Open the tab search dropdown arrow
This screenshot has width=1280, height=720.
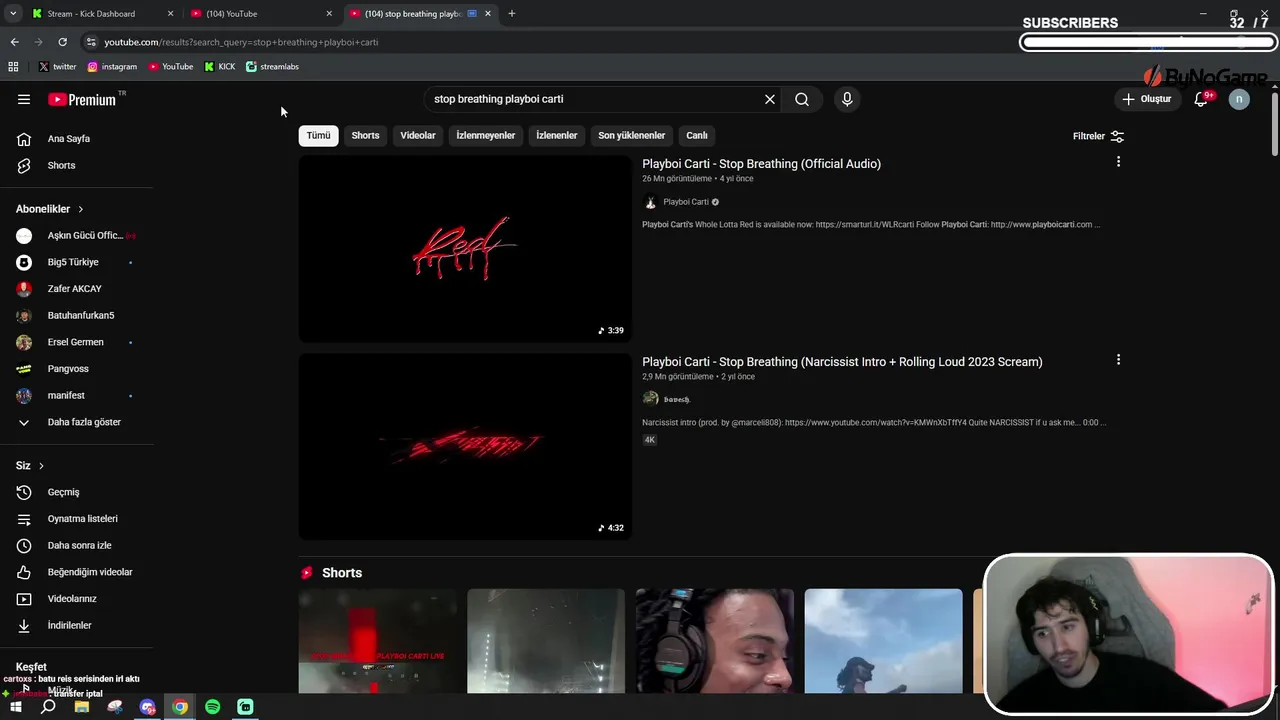coord(13,14)
